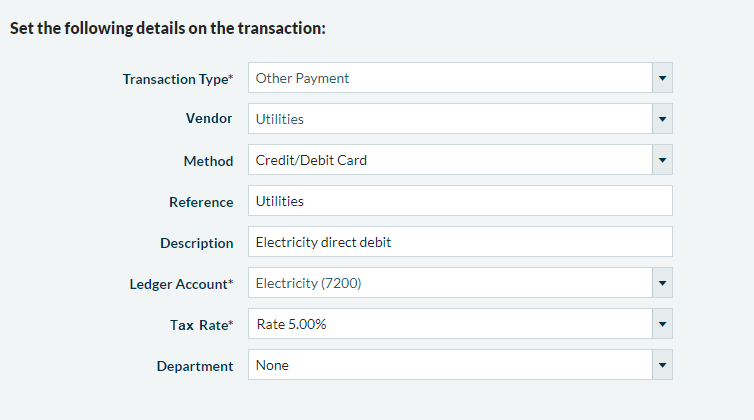The width and height of the screenshot is (754, 420).
Task: Click the 'Description' field label
Action: [x=196, y=243]
